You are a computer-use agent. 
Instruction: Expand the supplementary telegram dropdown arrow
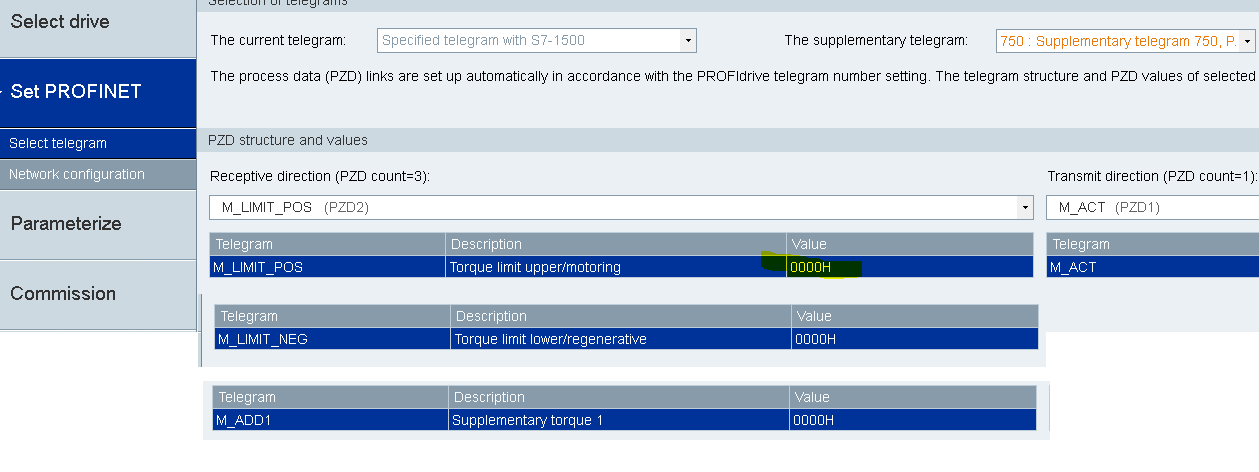point(1247,41)
